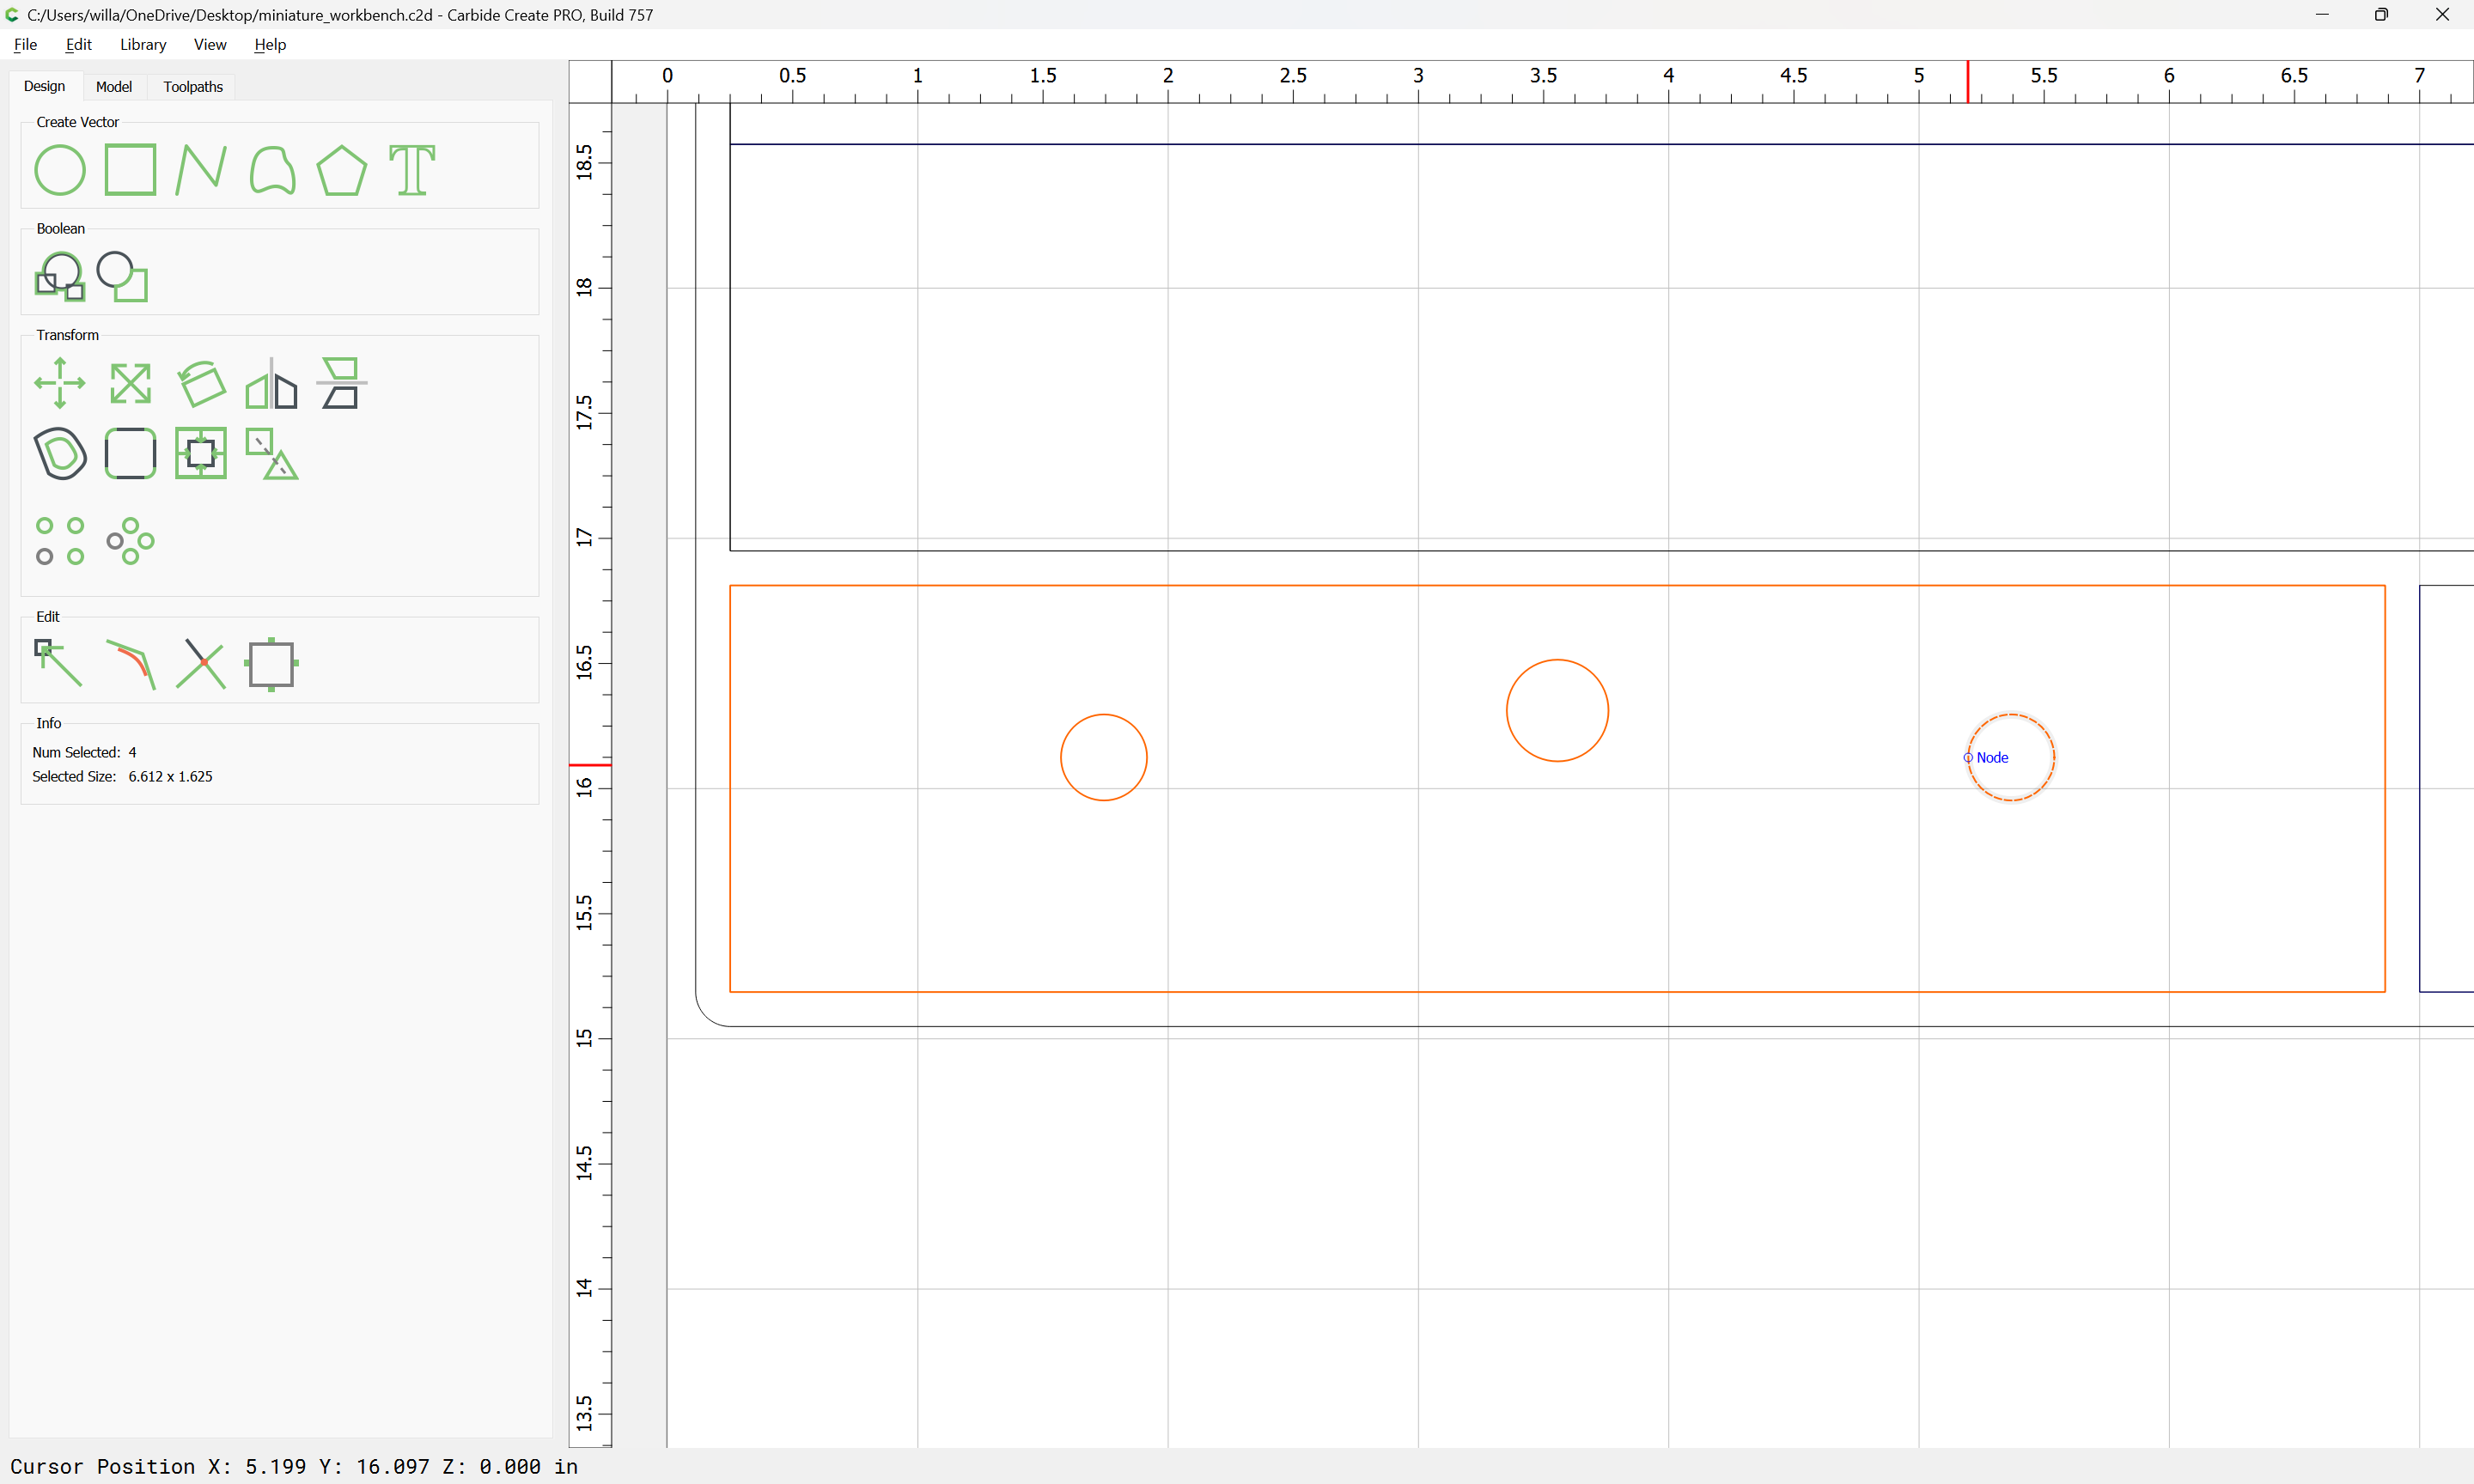Open the Edit menu

(78, 44)
